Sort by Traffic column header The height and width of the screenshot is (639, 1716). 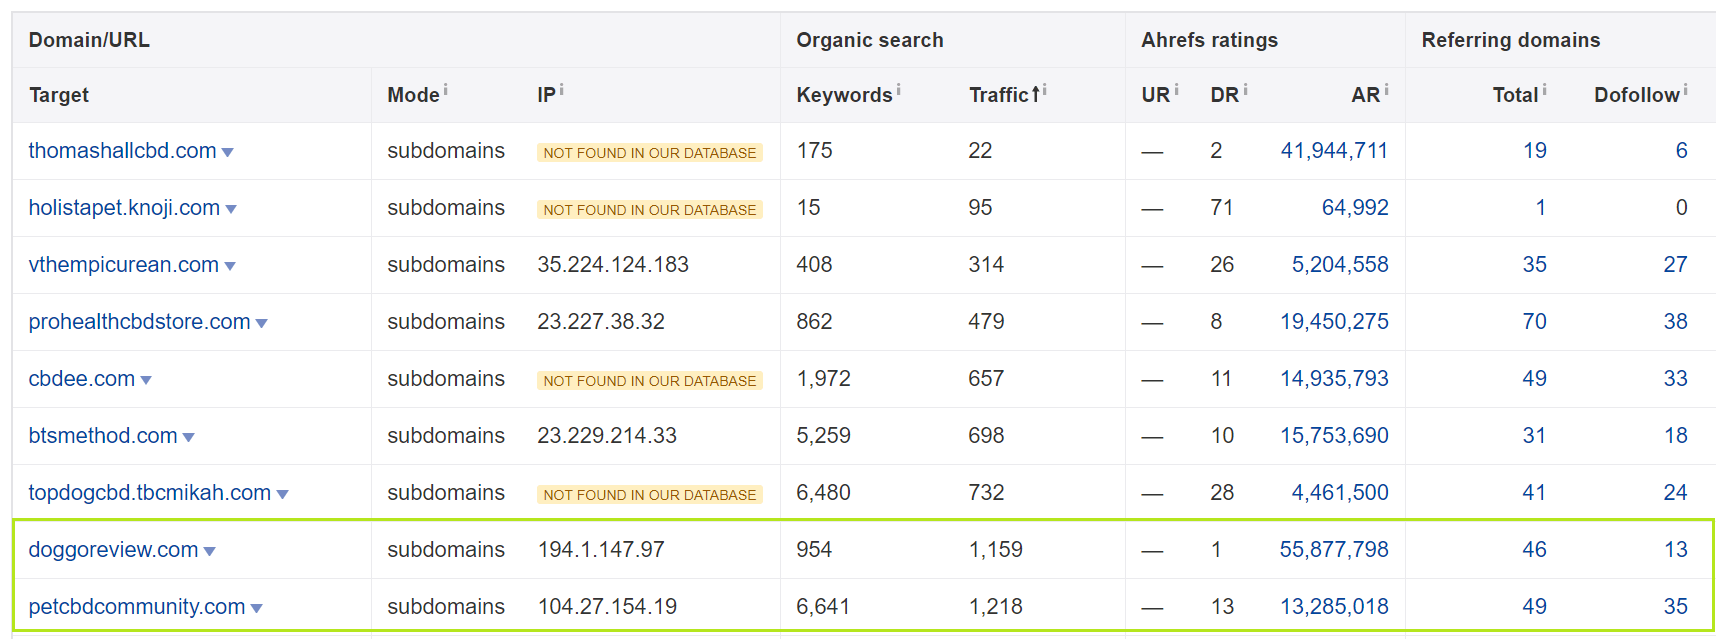tap(999, 95)
